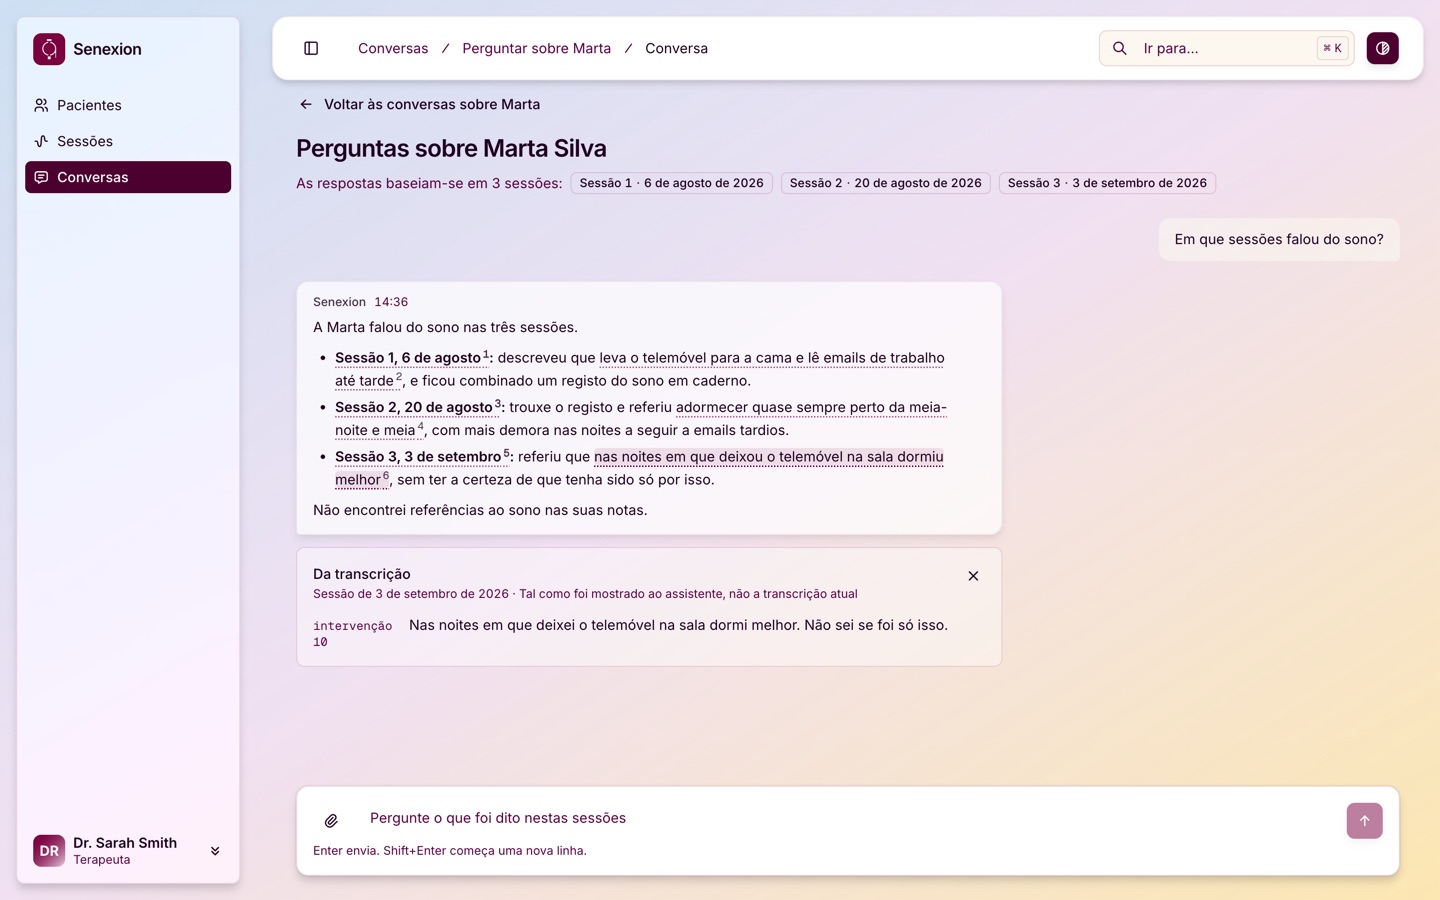Click citation 1 after Sessão 1
Screen dimensions: 1440x900
[x=486, y=354]
